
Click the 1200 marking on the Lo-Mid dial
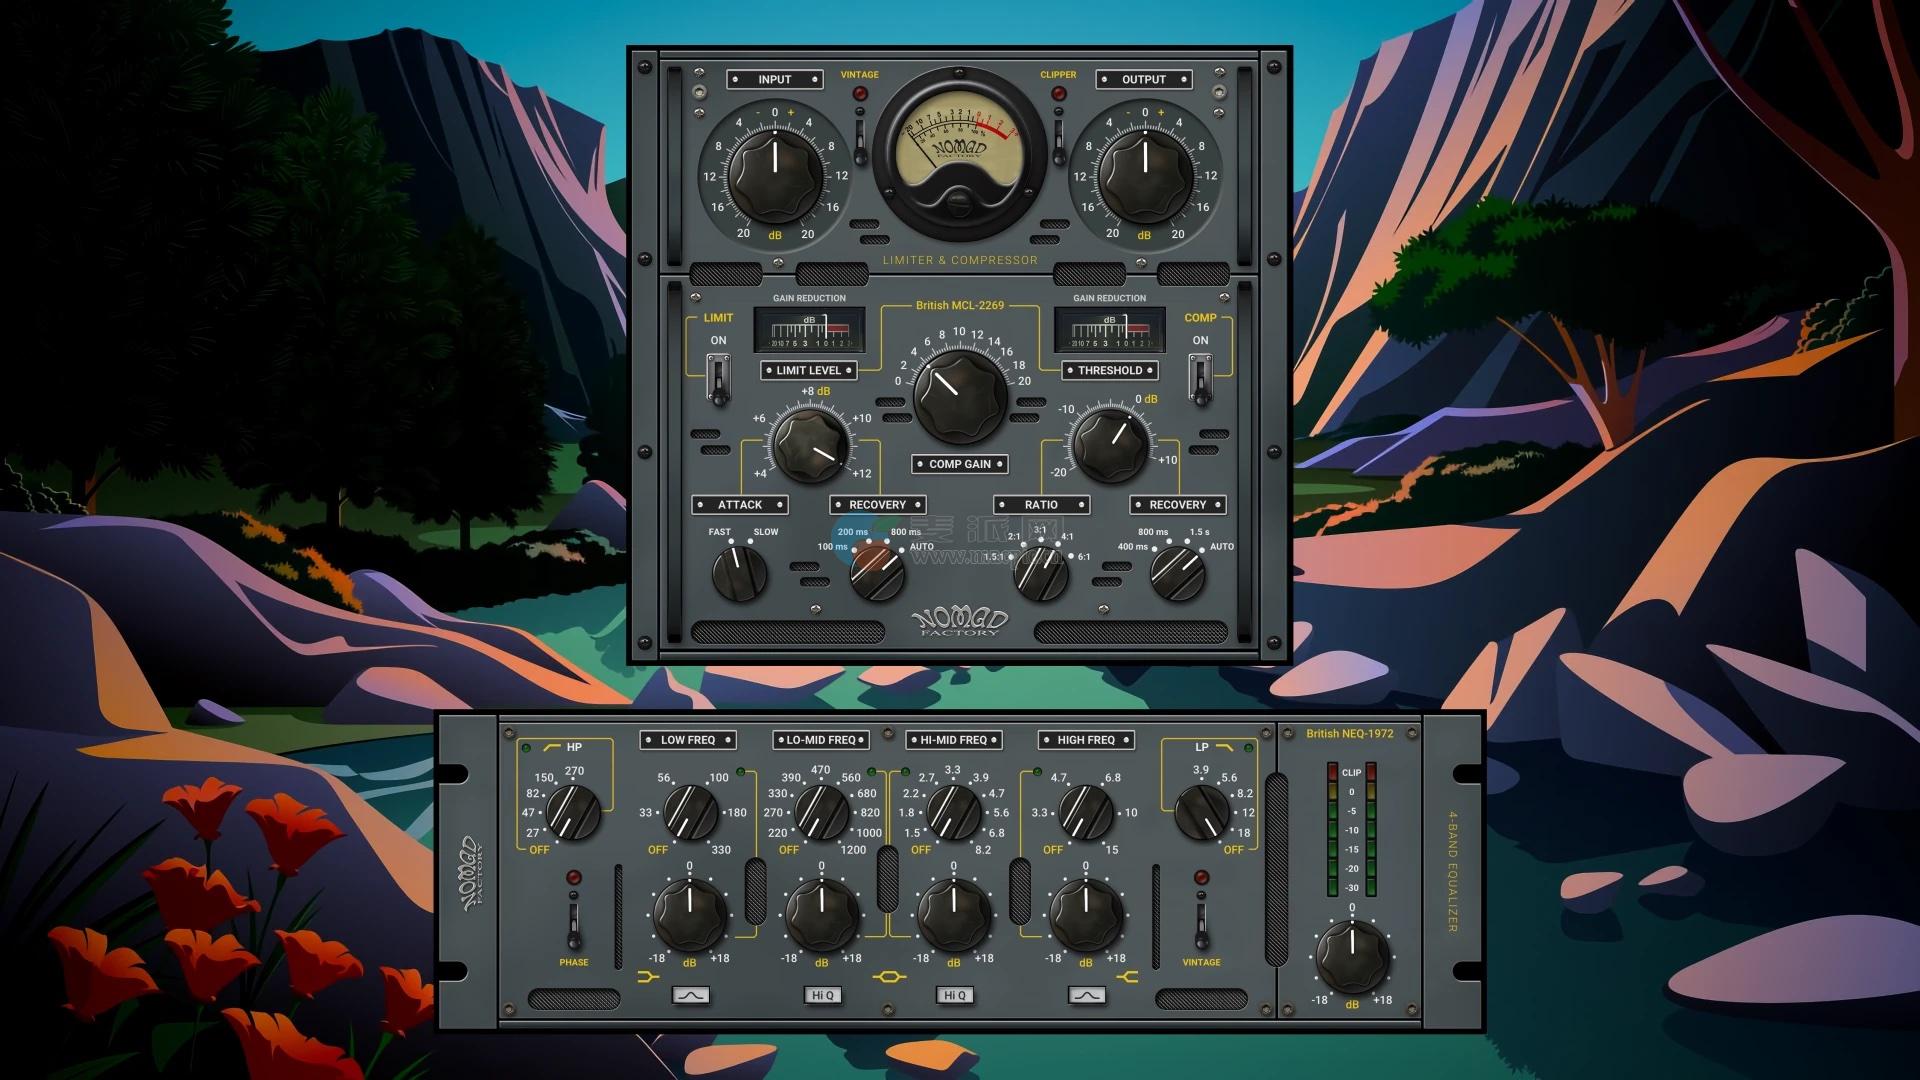[x=853, y=850]
